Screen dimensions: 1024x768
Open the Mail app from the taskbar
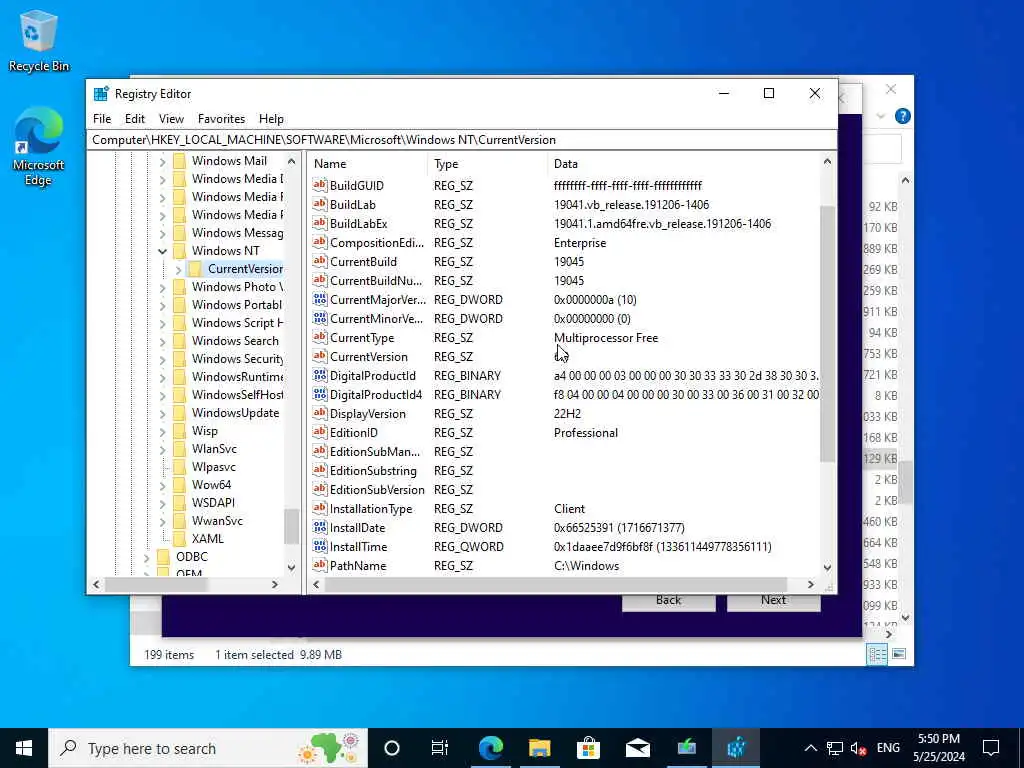tap(637, 748)
